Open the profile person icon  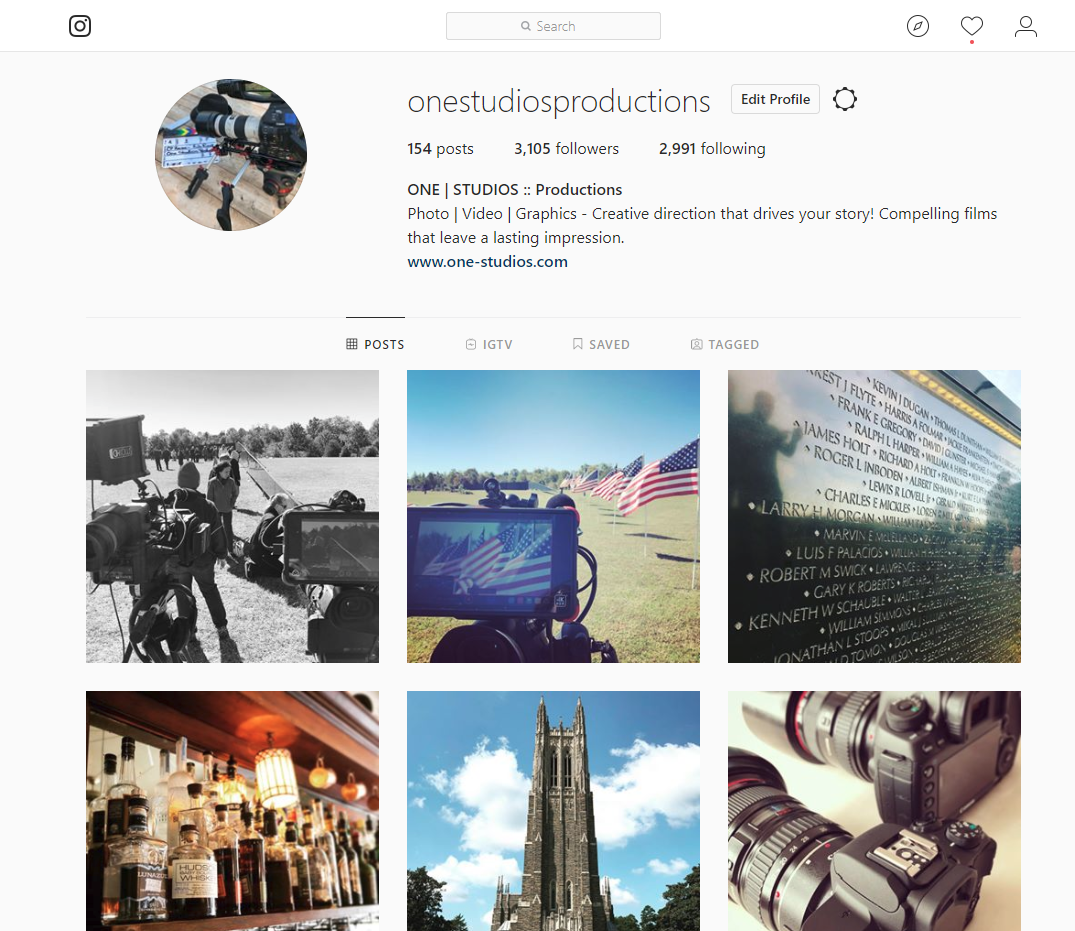pyautogui.click(x=1026, y=26)
